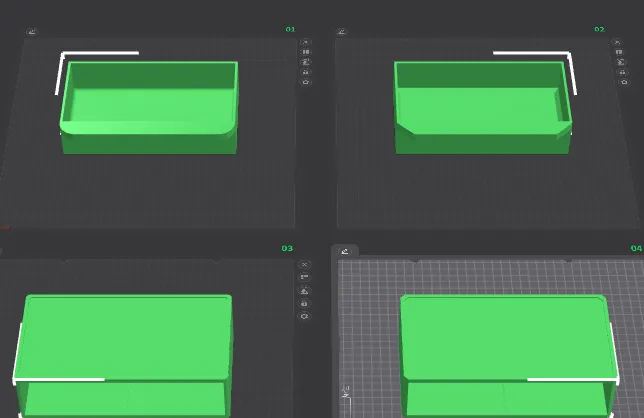Edit plate 02 name using pencil icon

click(342, 31)
